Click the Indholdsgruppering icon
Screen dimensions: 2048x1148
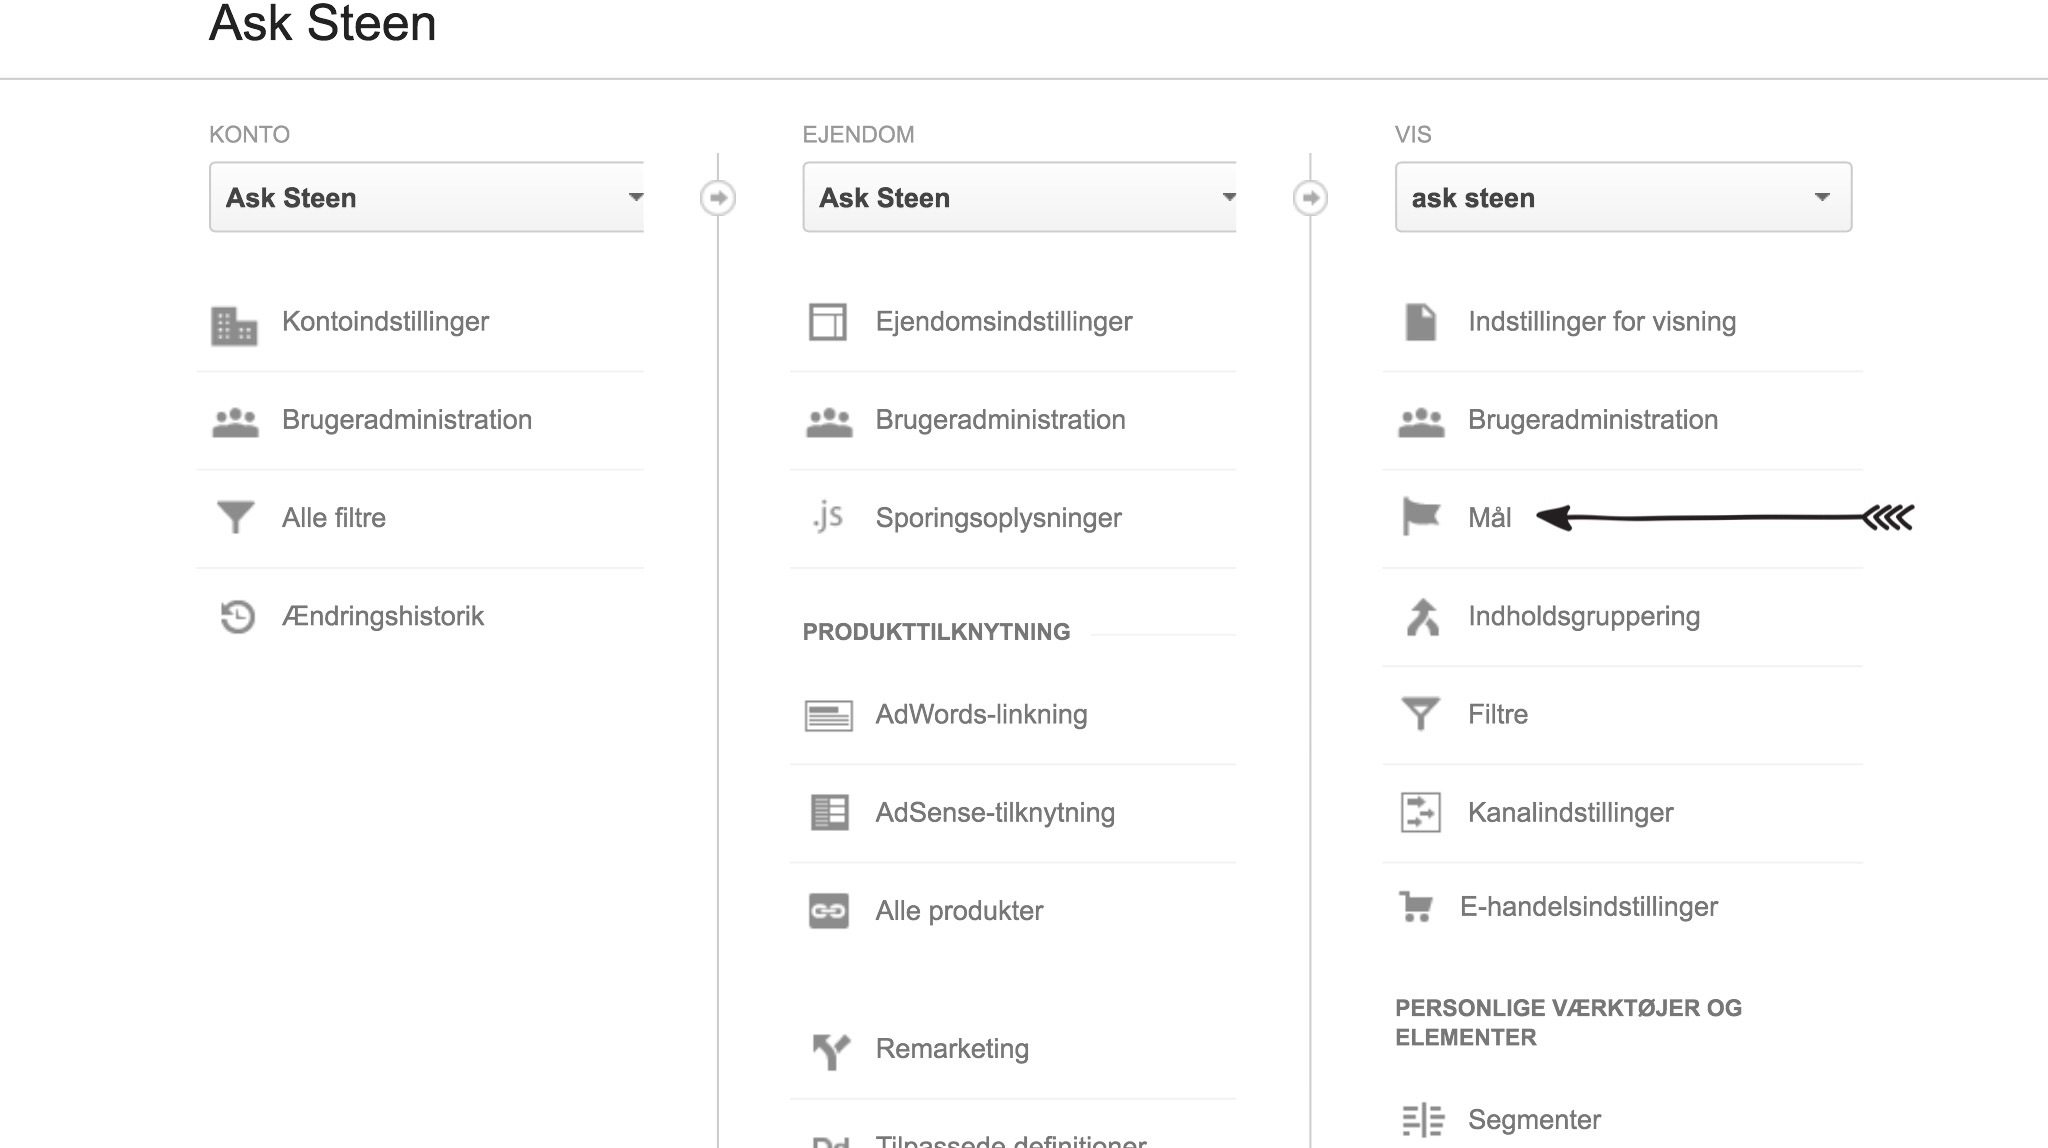(x=1422, y=617)
